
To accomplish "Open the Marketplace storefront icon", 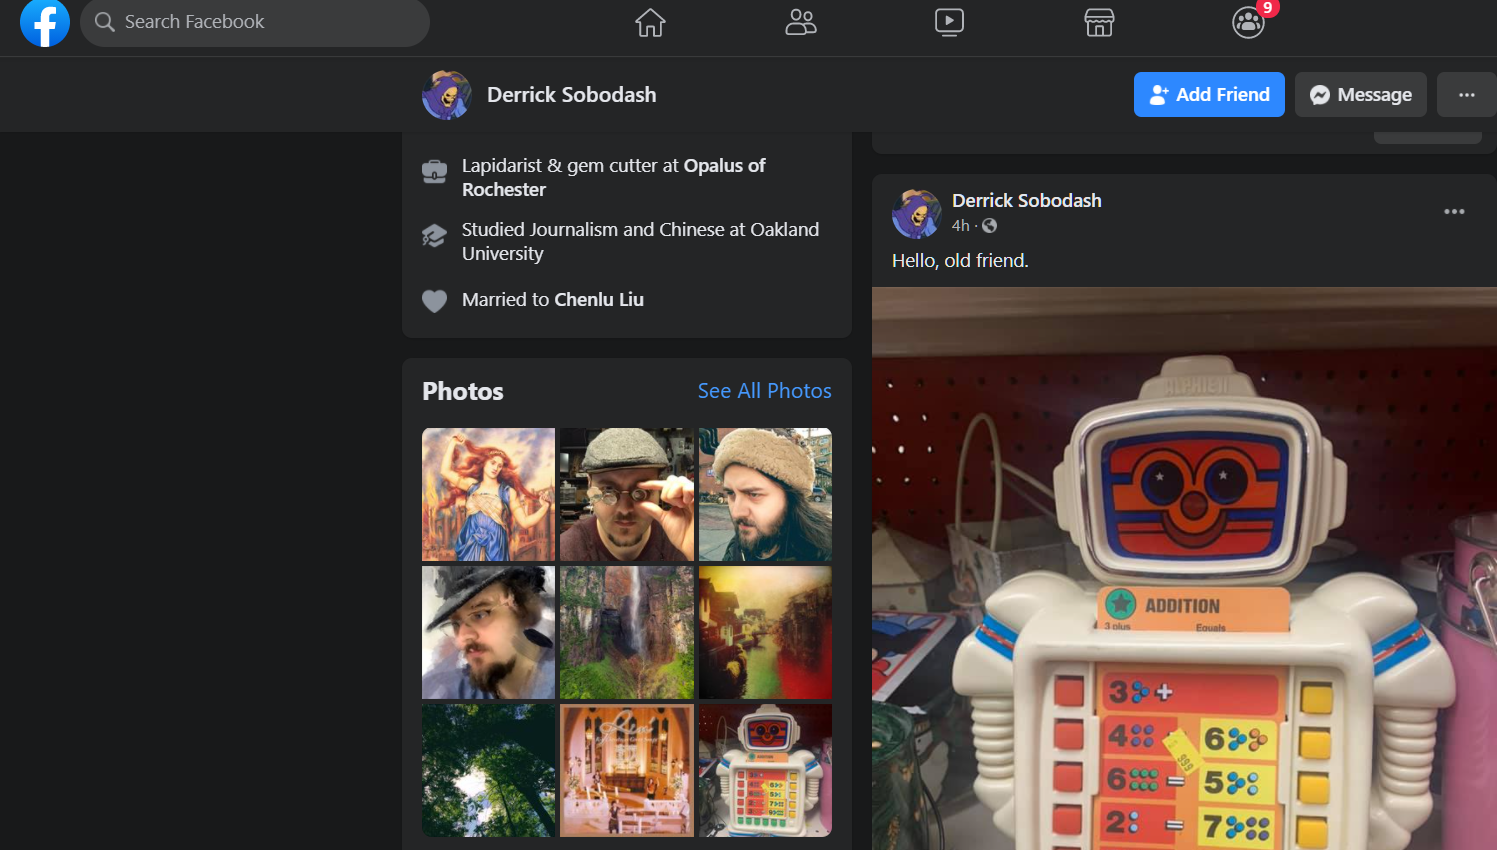I will tap(1099, 22).
